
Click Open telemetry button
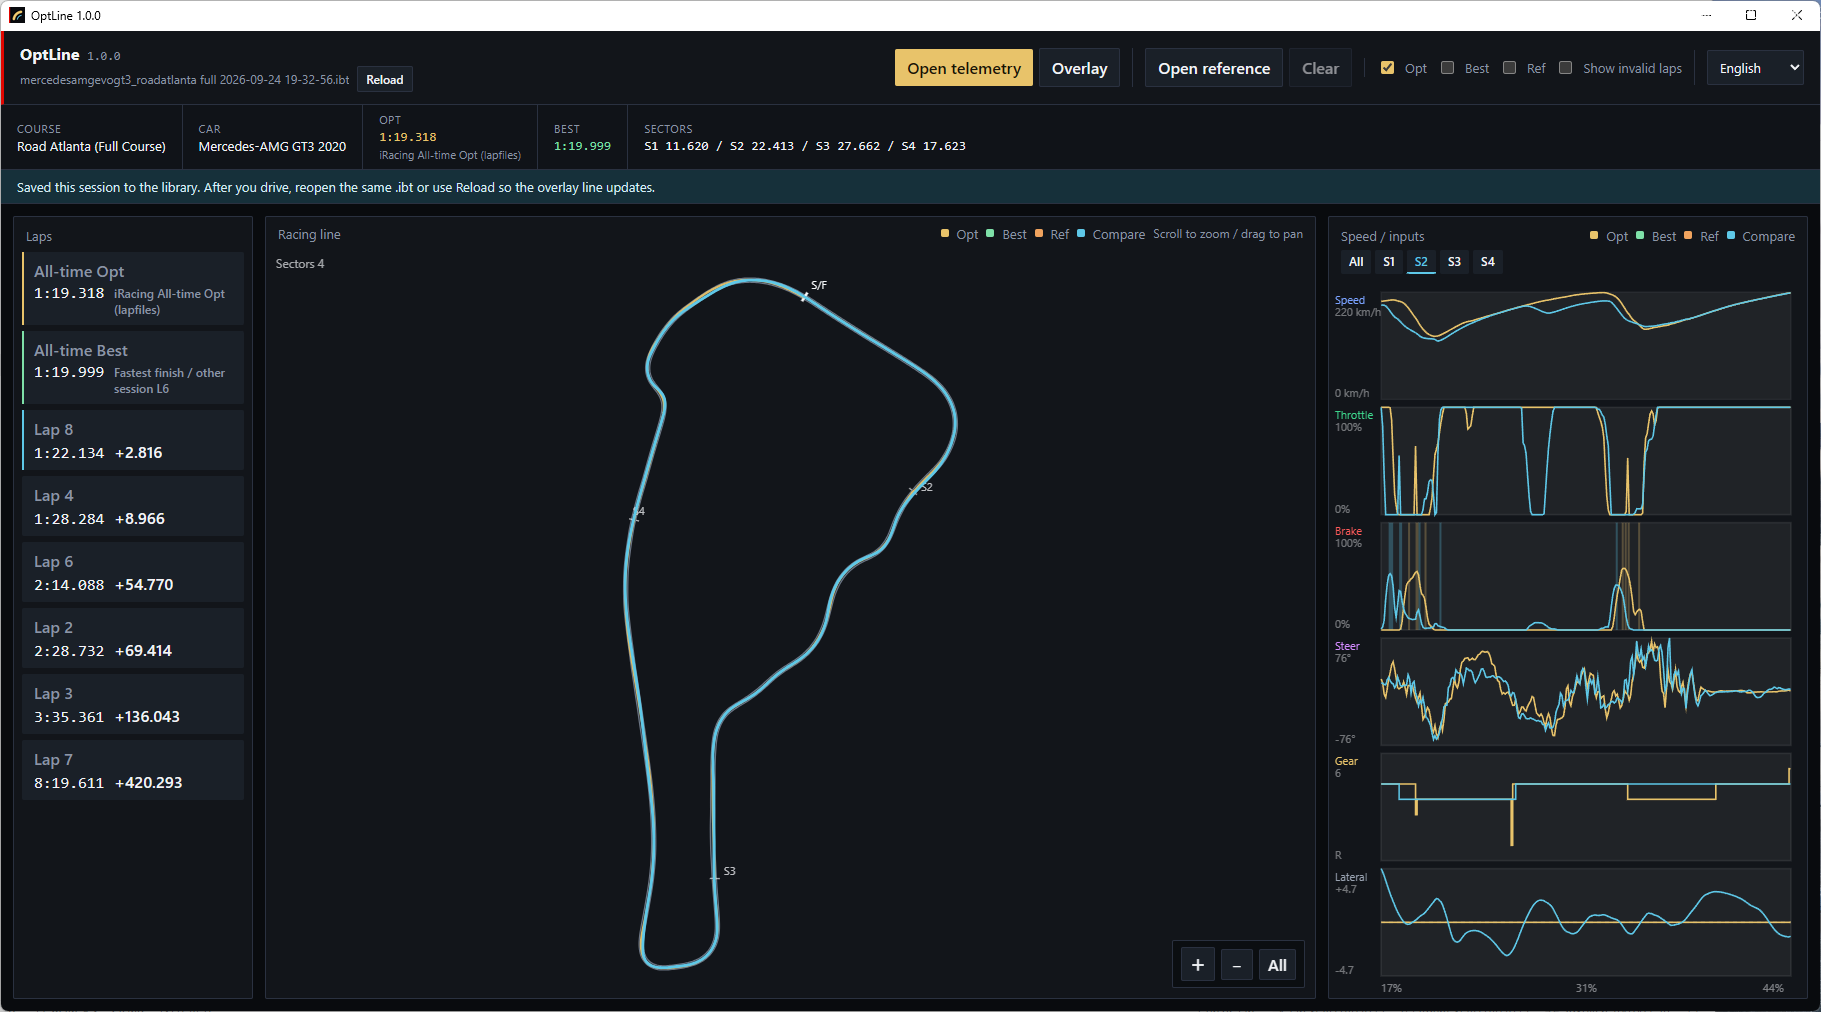[964, 68]
